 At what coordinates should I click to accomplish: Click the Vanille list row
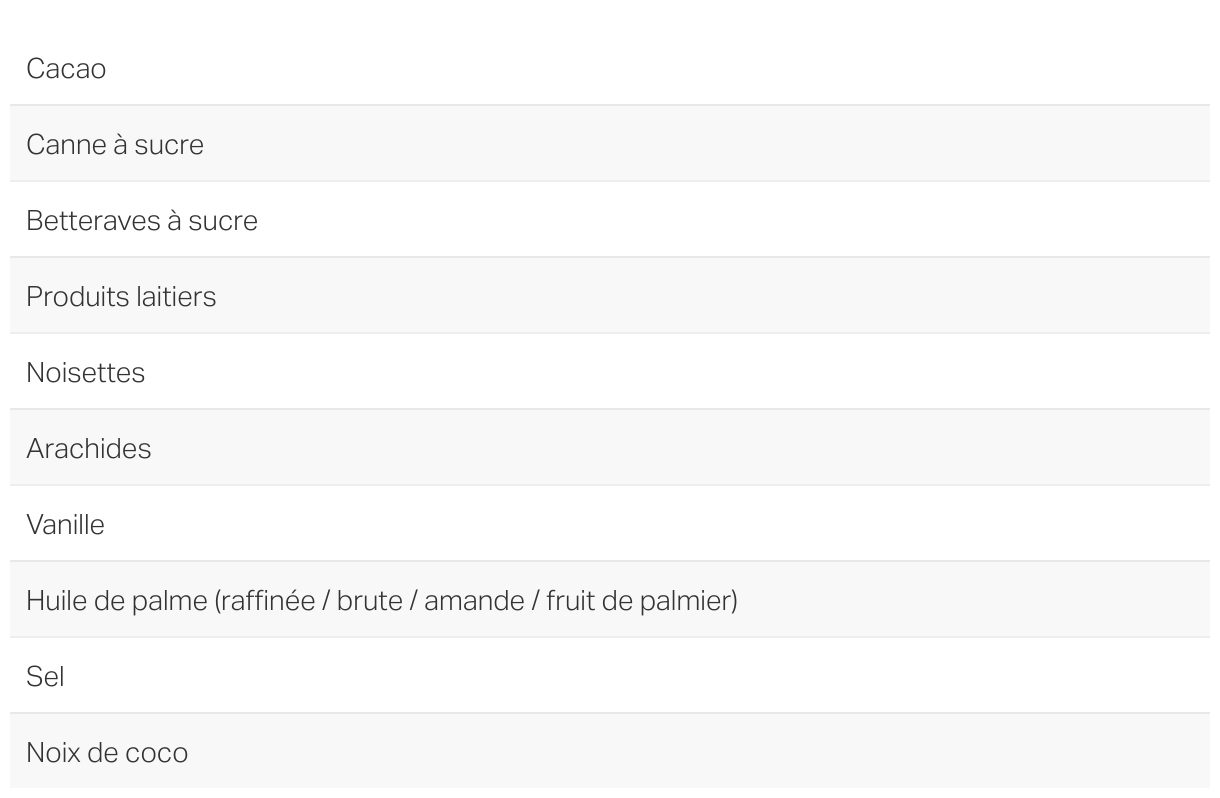coord(610,523)
